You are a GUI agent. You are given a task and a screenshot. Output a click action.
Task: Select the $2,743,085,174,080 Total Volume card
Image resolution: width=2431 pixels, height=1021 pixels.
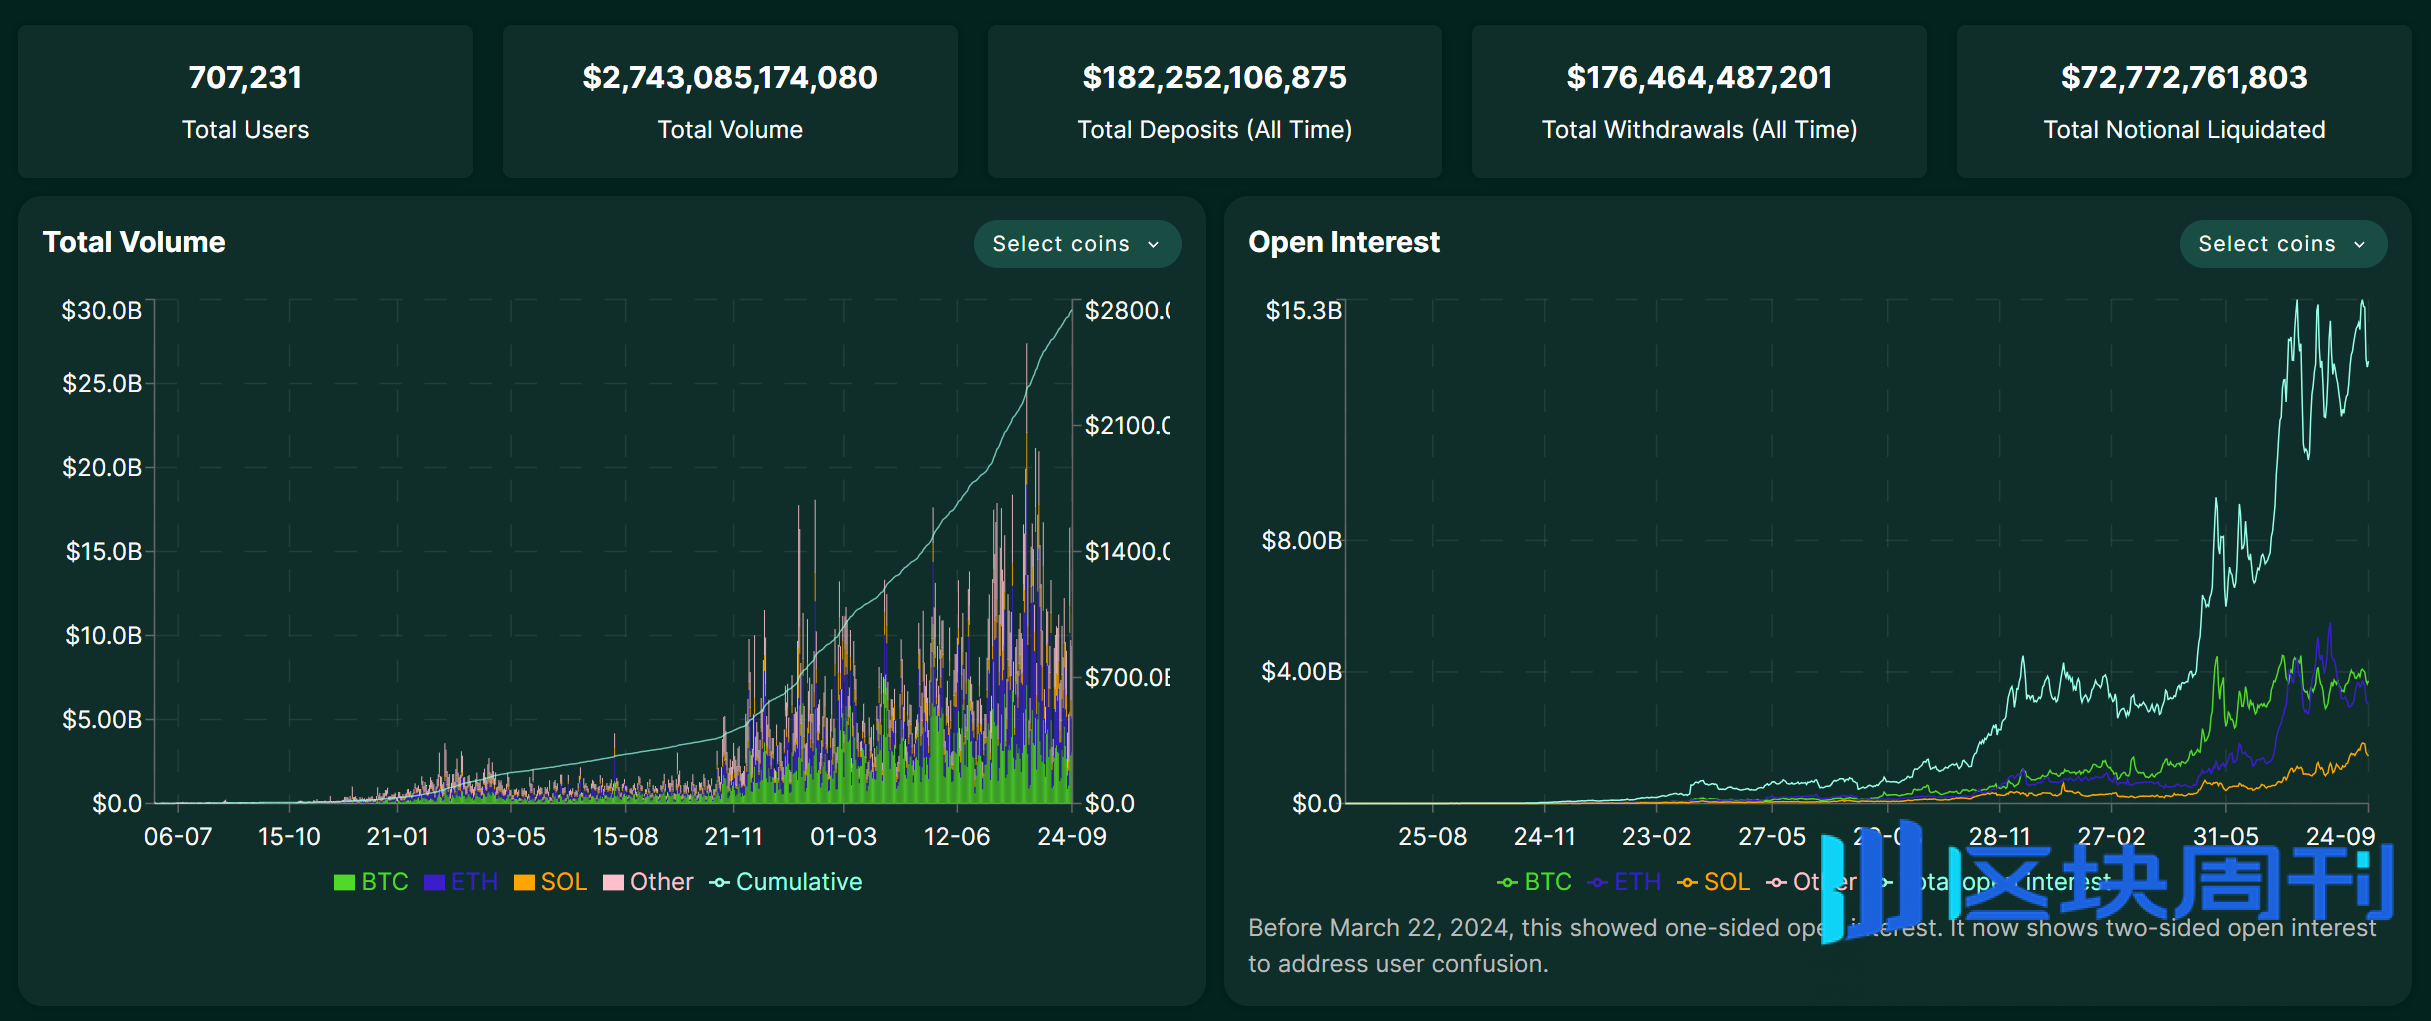tap(730, 102)
